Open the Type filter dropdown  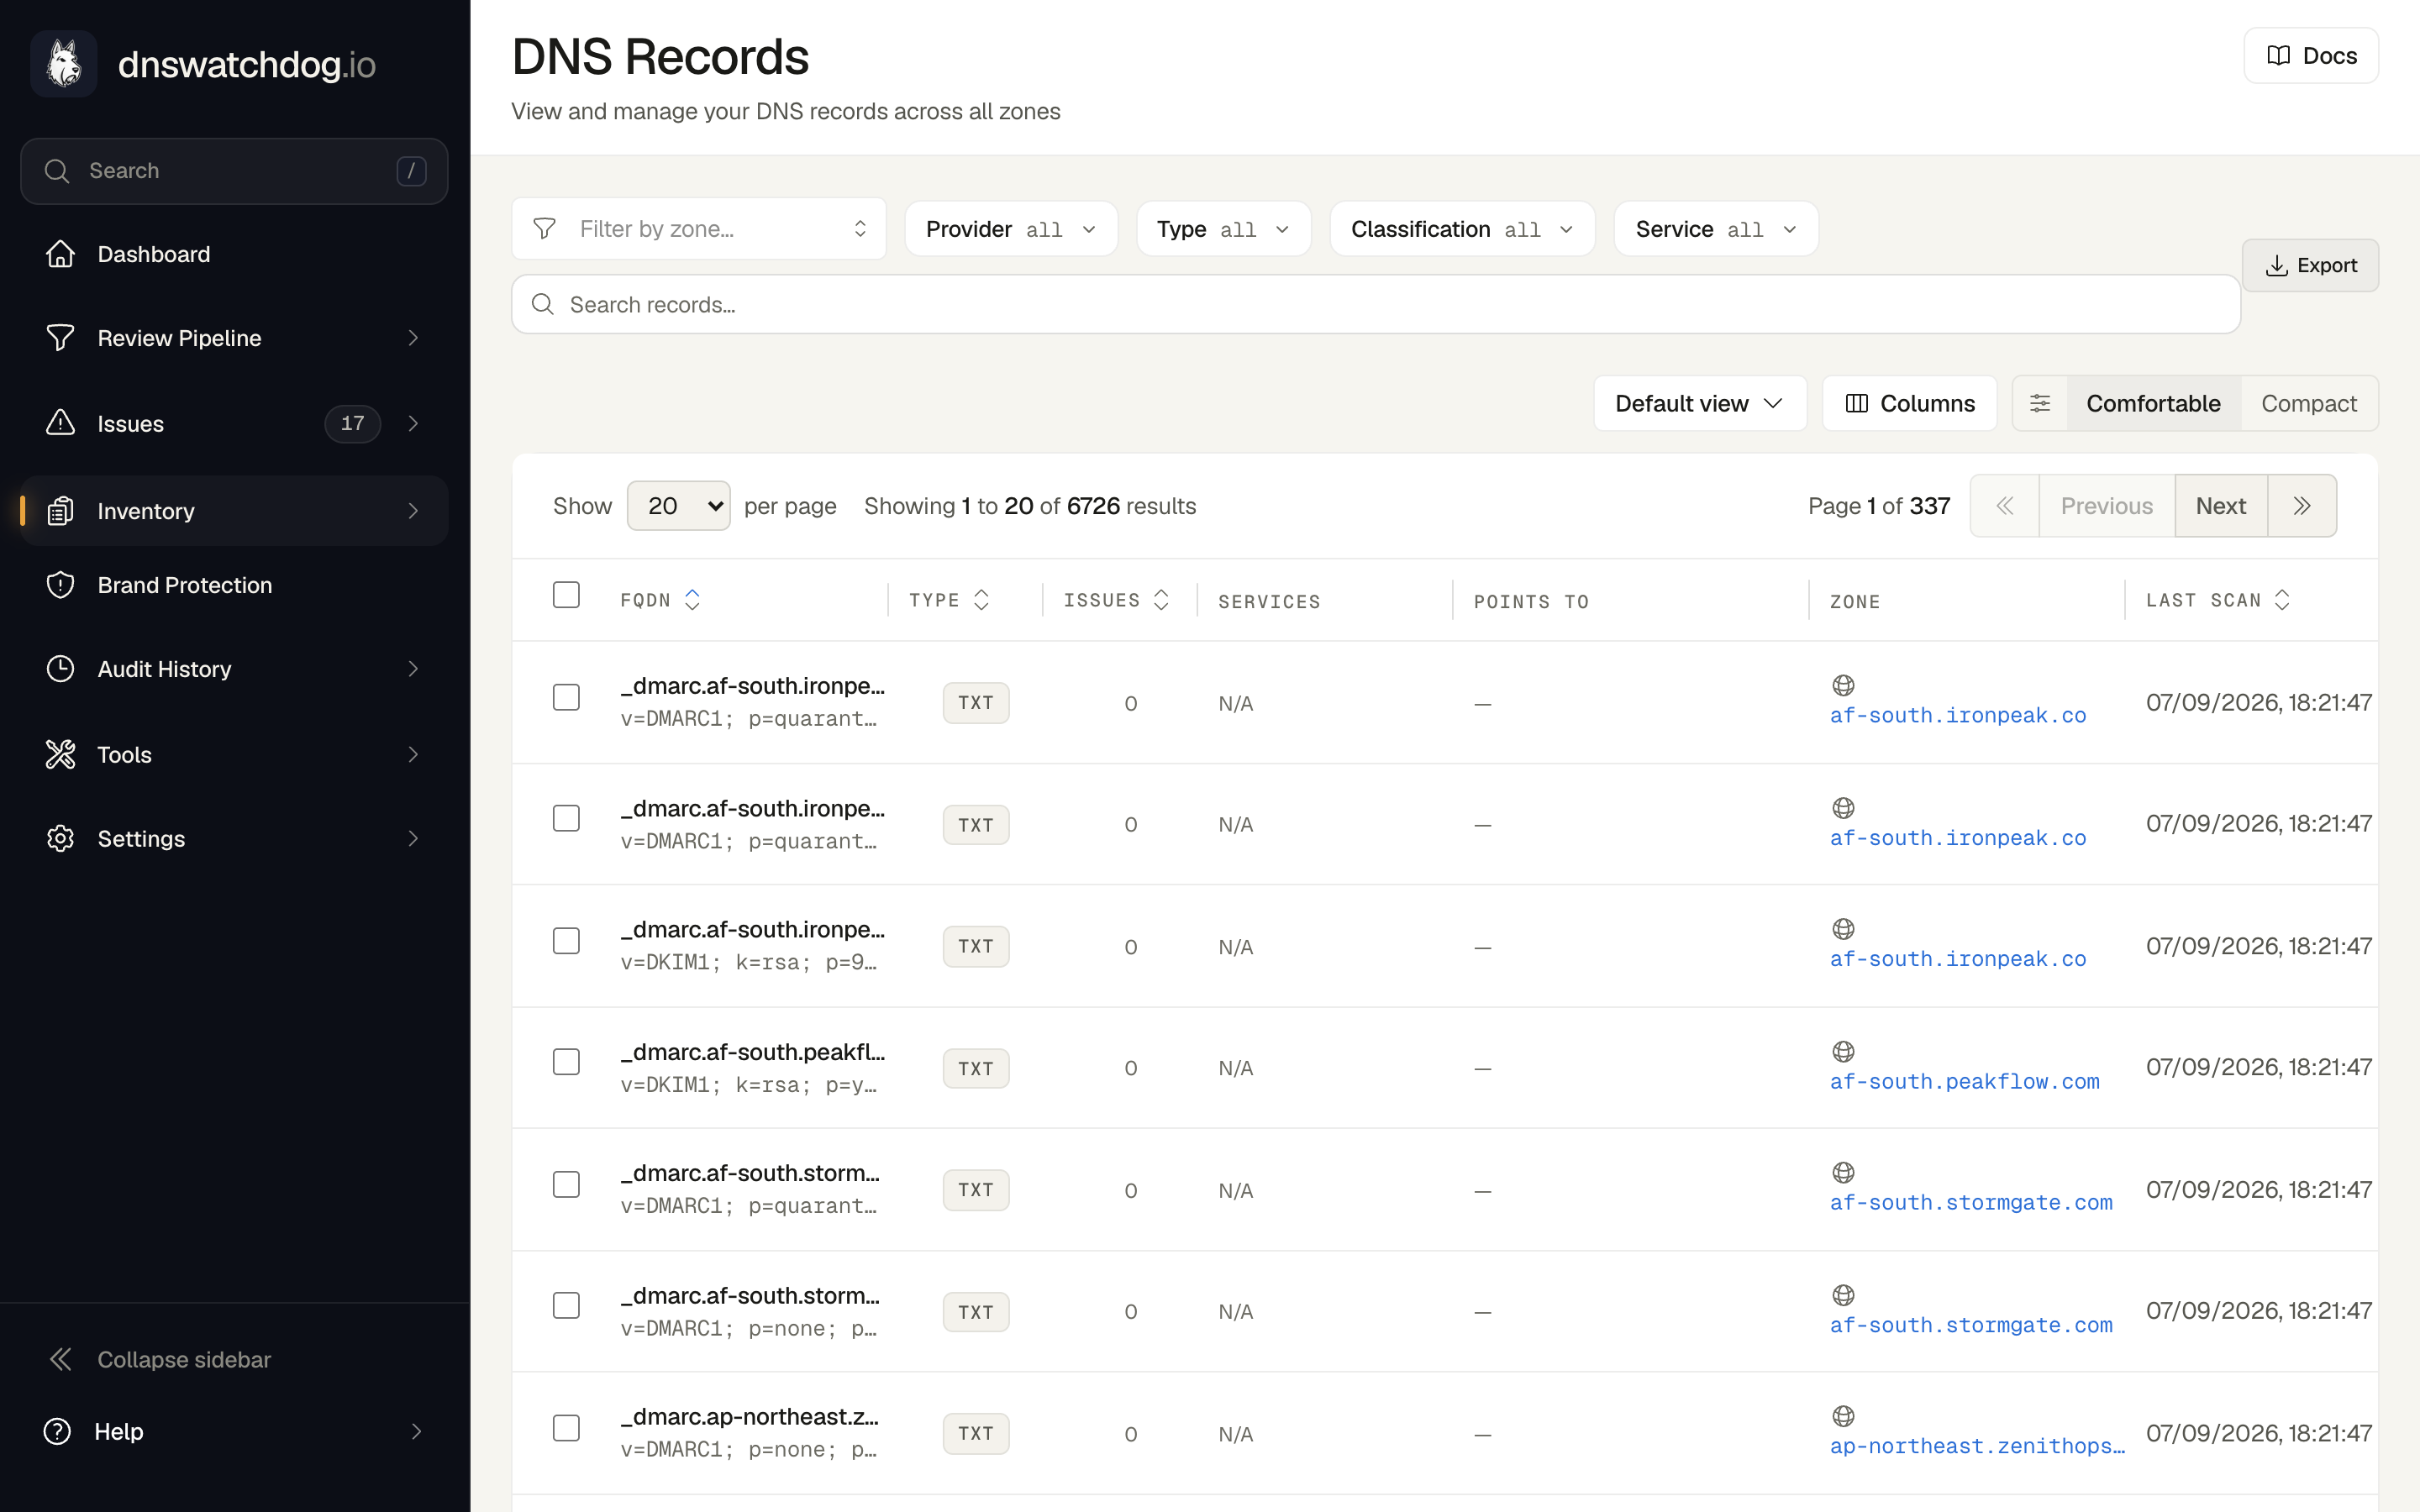coord(1223,229)
